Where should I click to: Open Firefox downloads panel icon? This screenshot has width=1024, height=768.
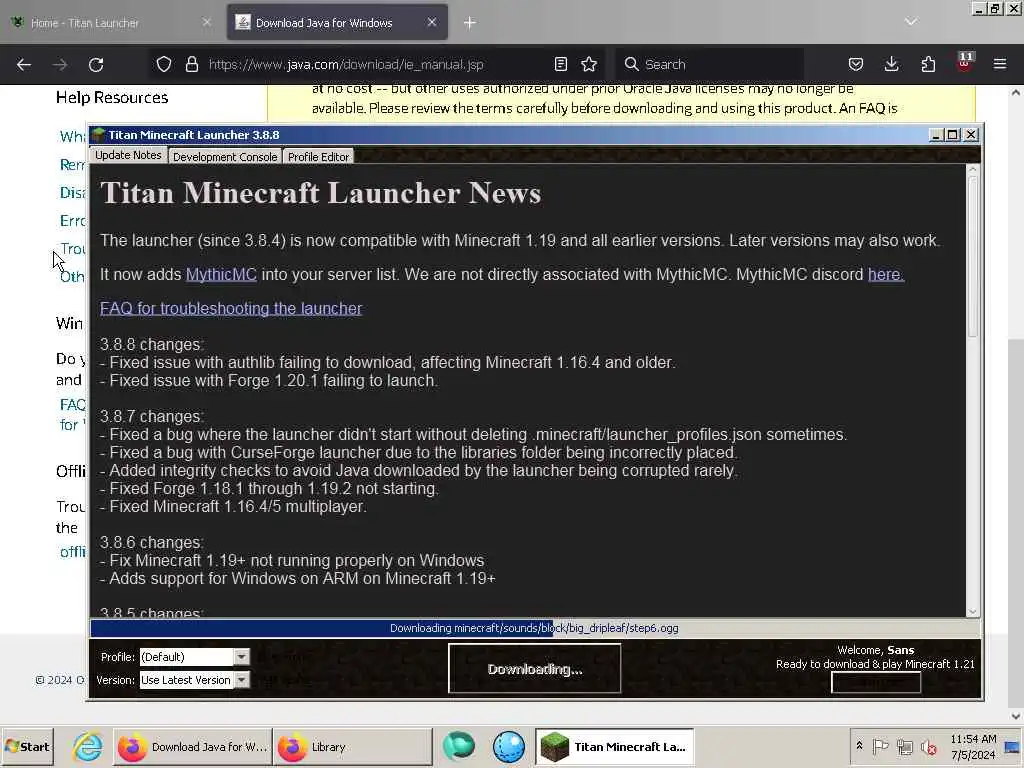point(891,64)
